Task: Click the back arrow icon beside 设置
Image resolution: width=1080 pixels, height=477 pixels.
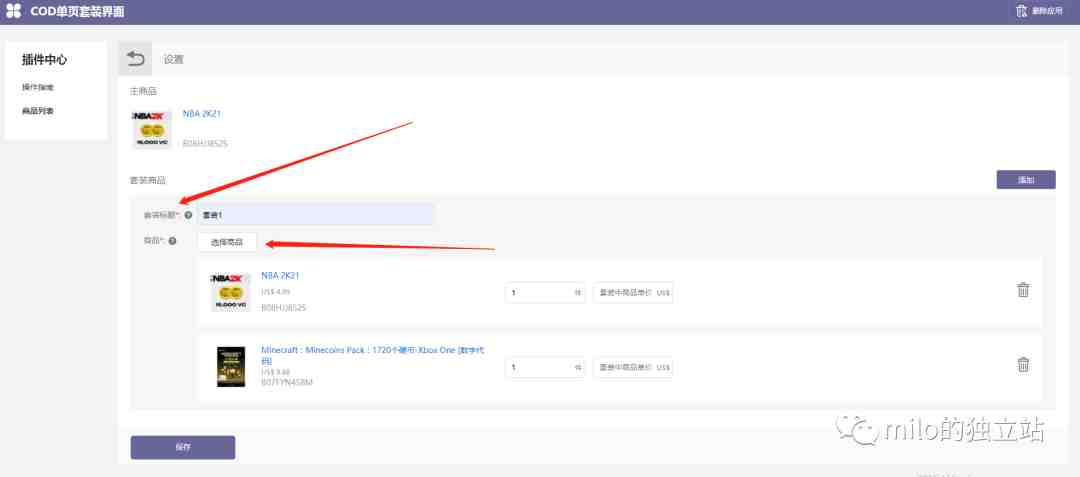Action: pos(135,59)
